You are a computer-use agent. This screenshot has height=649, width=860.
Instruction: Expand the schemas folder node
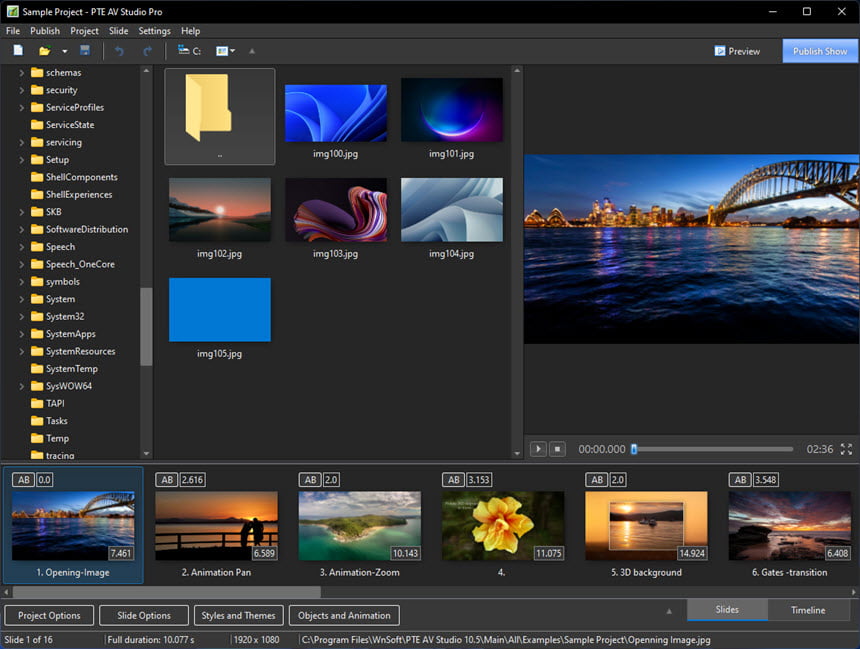pos(21,72)
